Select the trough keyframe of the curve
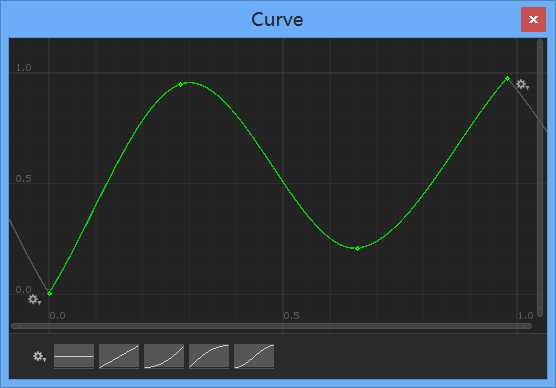Viewport: 556px width, 388px height. click(x=357, y=249)
